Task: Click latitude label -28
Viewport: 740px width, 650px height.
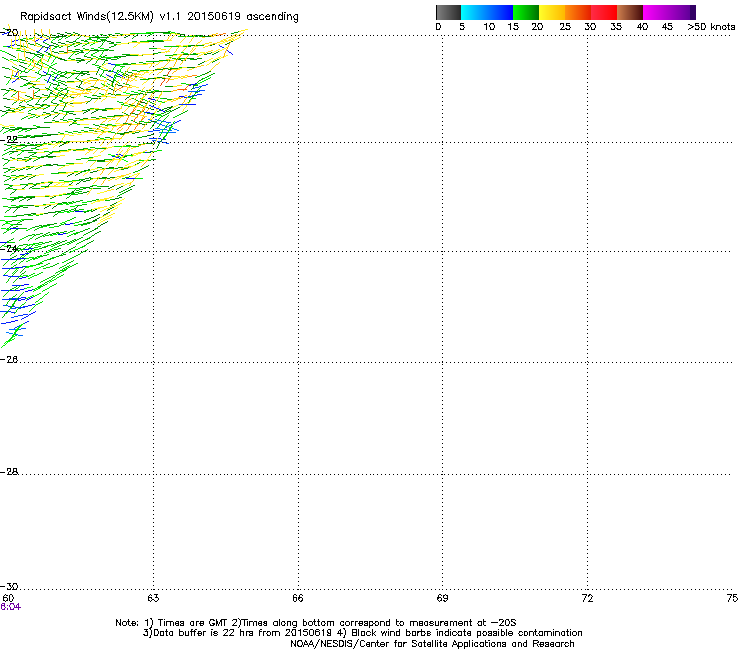Action: pos(9,472)
